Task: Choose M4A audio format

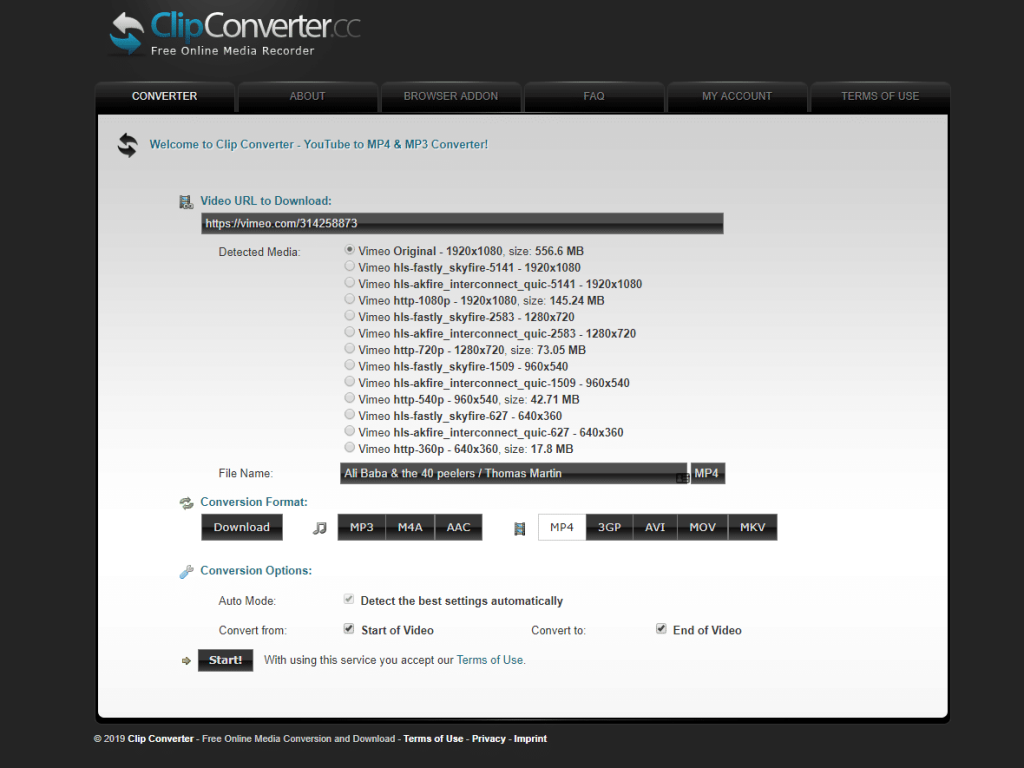Action: point(410,528)
